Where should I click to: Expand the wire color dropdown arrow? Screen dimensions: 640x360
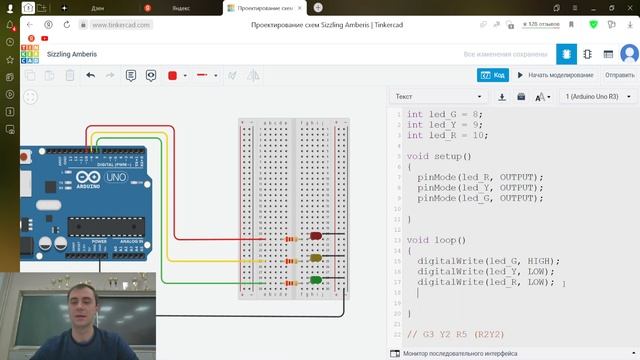[185, 76]
